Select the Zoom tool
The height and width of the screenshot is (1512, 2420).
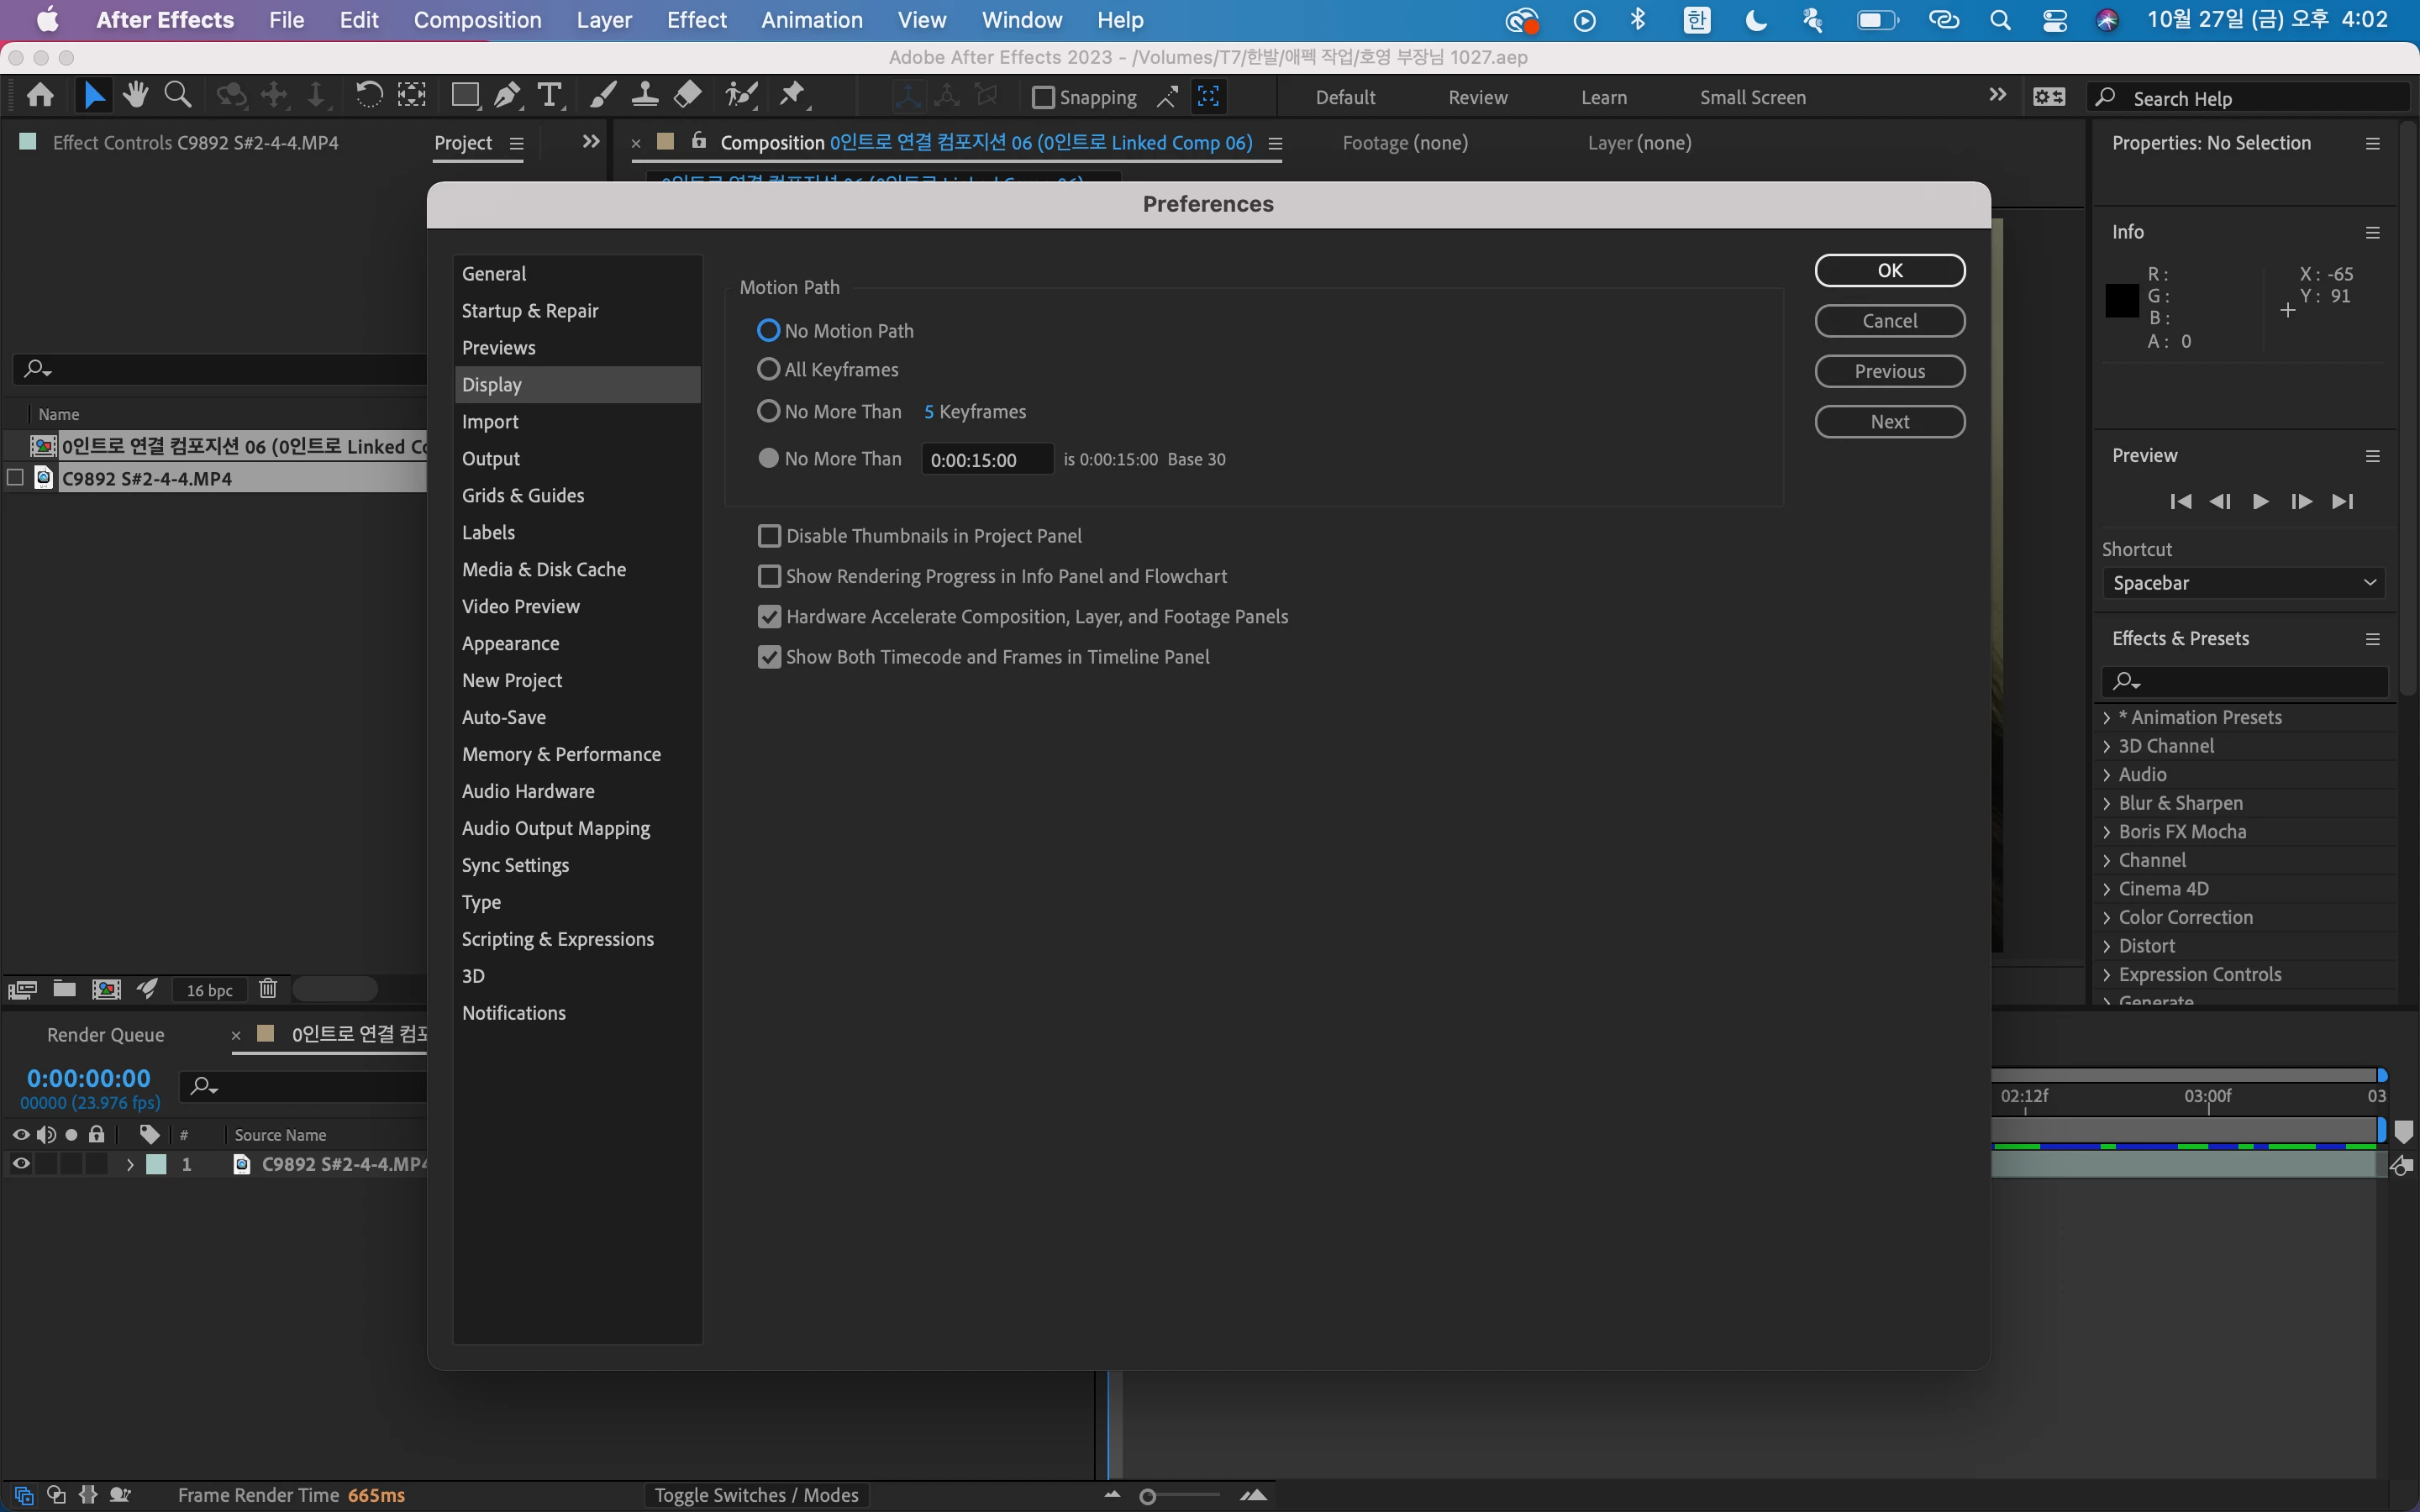coord(178,95)
